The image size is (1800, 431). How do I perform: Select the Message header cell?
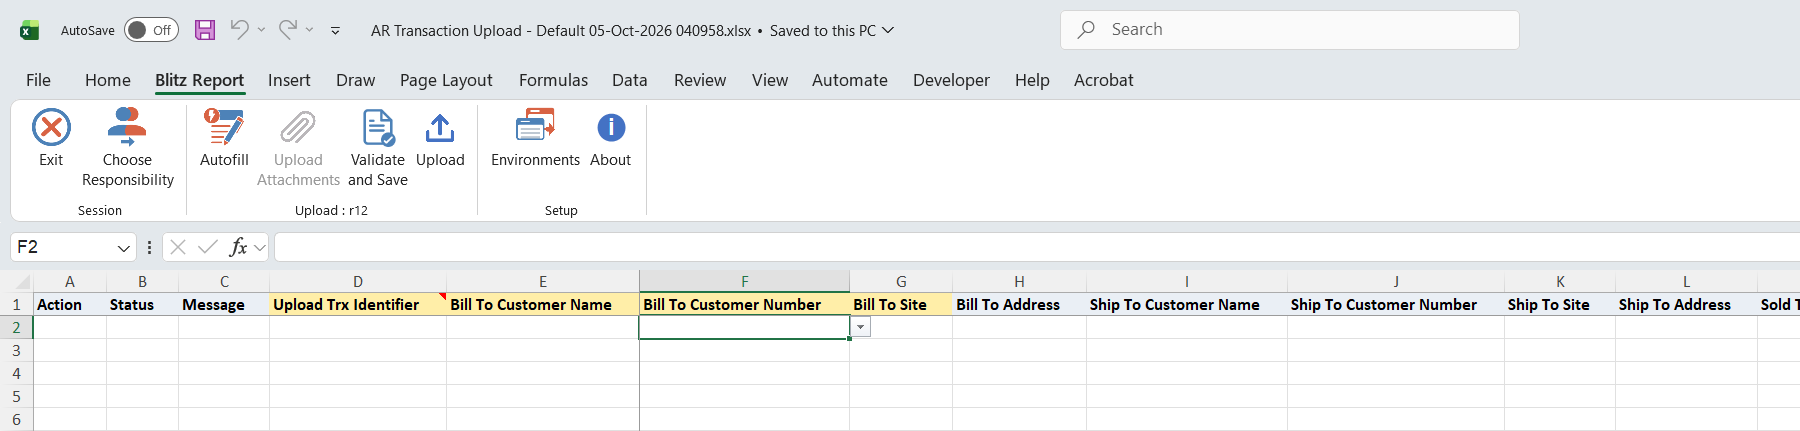point(224,304)
